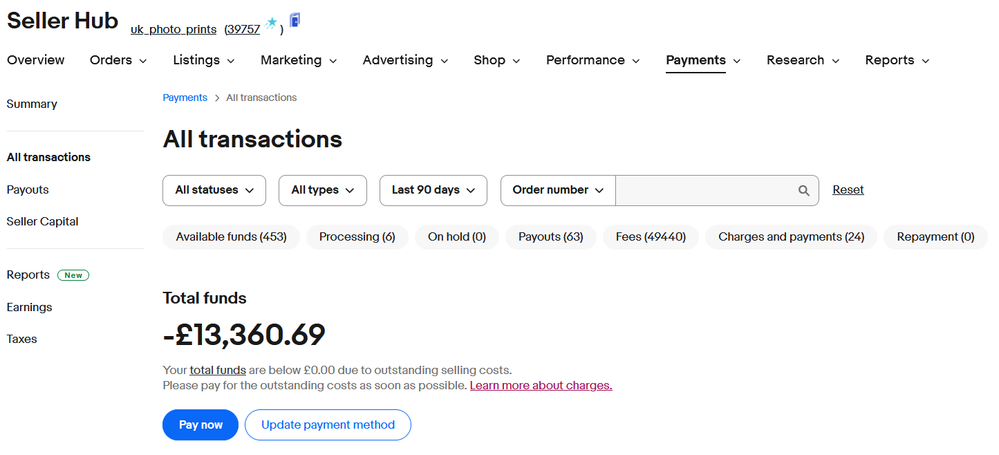Open the Last 90 days dropdown
Image resolution: width=999 pixels, height=455 pixels.
tap(433, 191)
